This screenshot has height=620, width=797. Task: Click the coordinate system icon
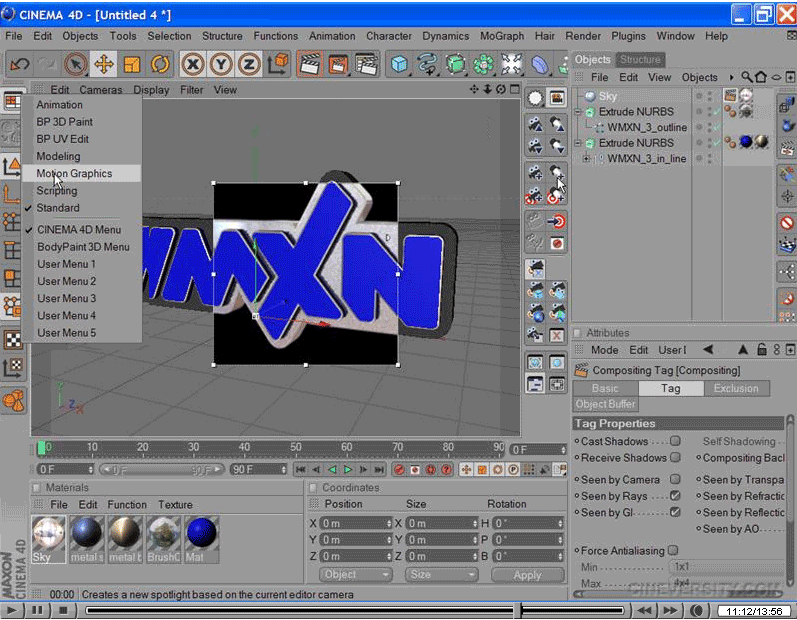click(x=278, y=65)
